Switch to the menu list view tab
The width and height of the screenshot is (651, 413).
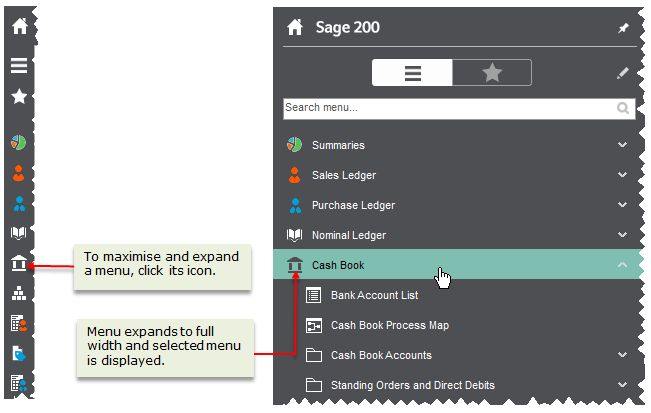click(412, 73)
